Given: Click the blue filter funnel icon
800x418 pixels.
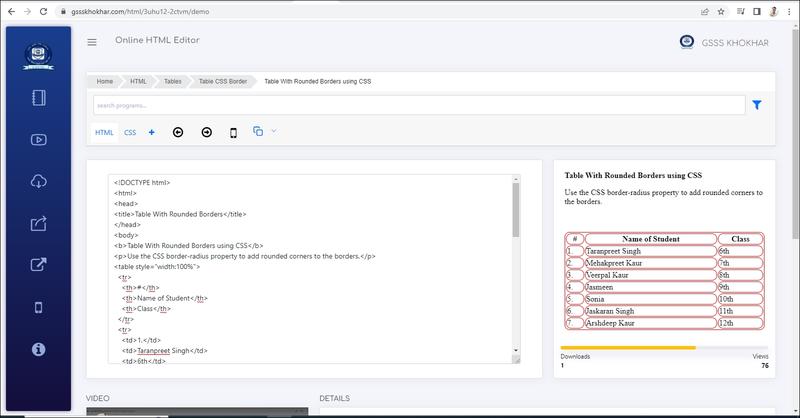Looking at the screenshot, I should [757, 105].
